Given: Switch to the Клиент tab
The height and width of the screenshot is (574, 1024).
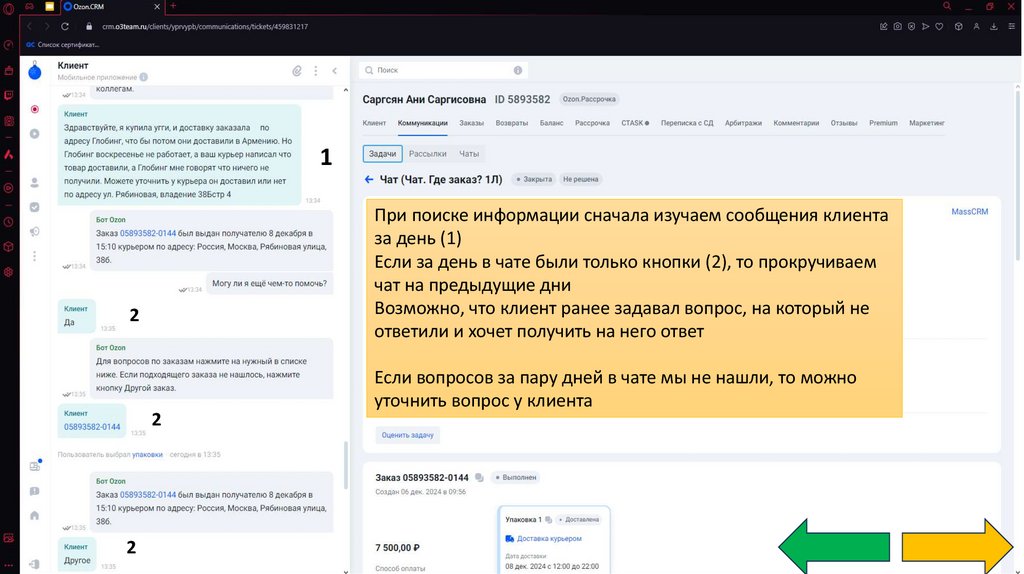Looking at the screenshot, I should pyautogui.click(x=374, y=123).
